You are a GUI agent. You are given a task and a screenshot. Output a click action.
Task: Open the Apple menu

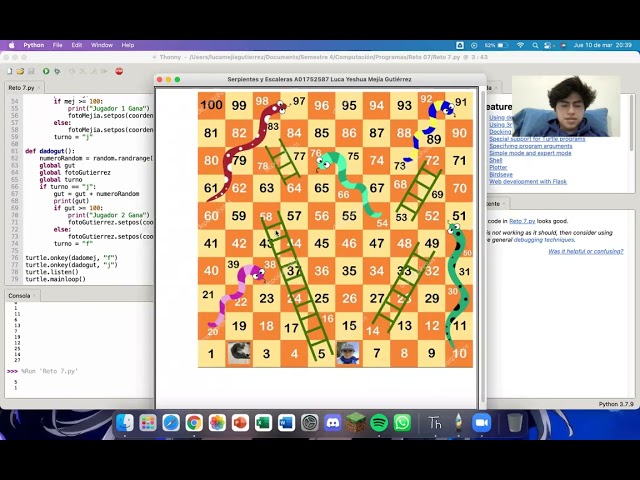11,45
